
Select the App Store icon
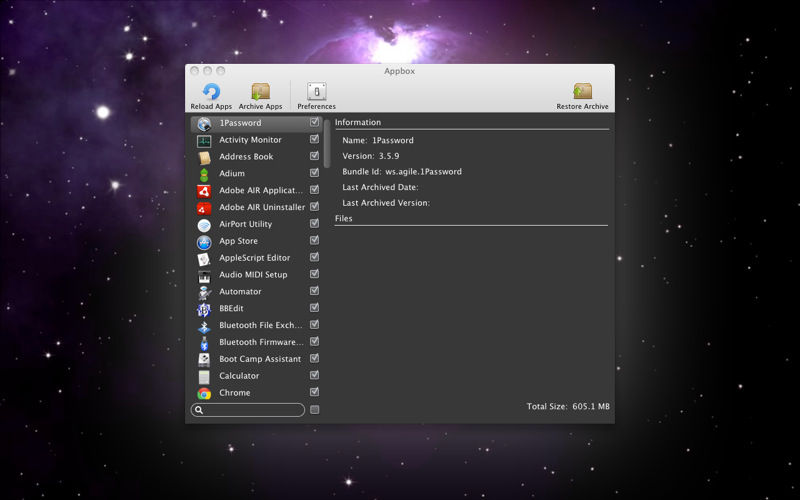point(204,242)
